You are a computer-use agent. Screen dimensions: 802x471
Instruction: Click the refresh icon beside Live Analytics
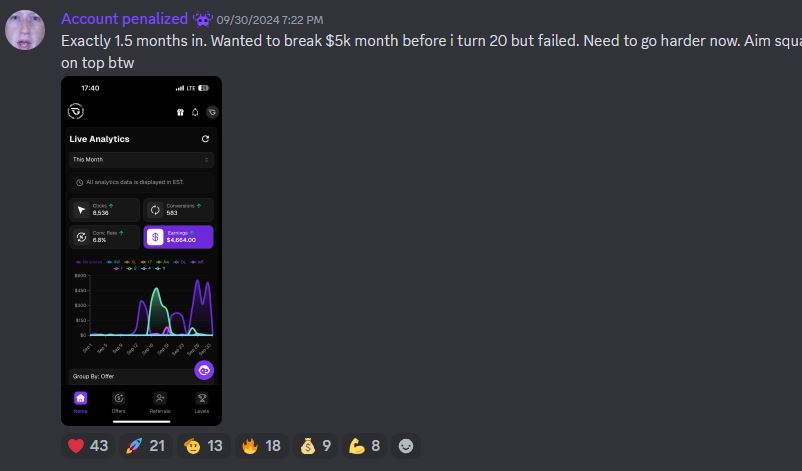click(x=205, y=139)
